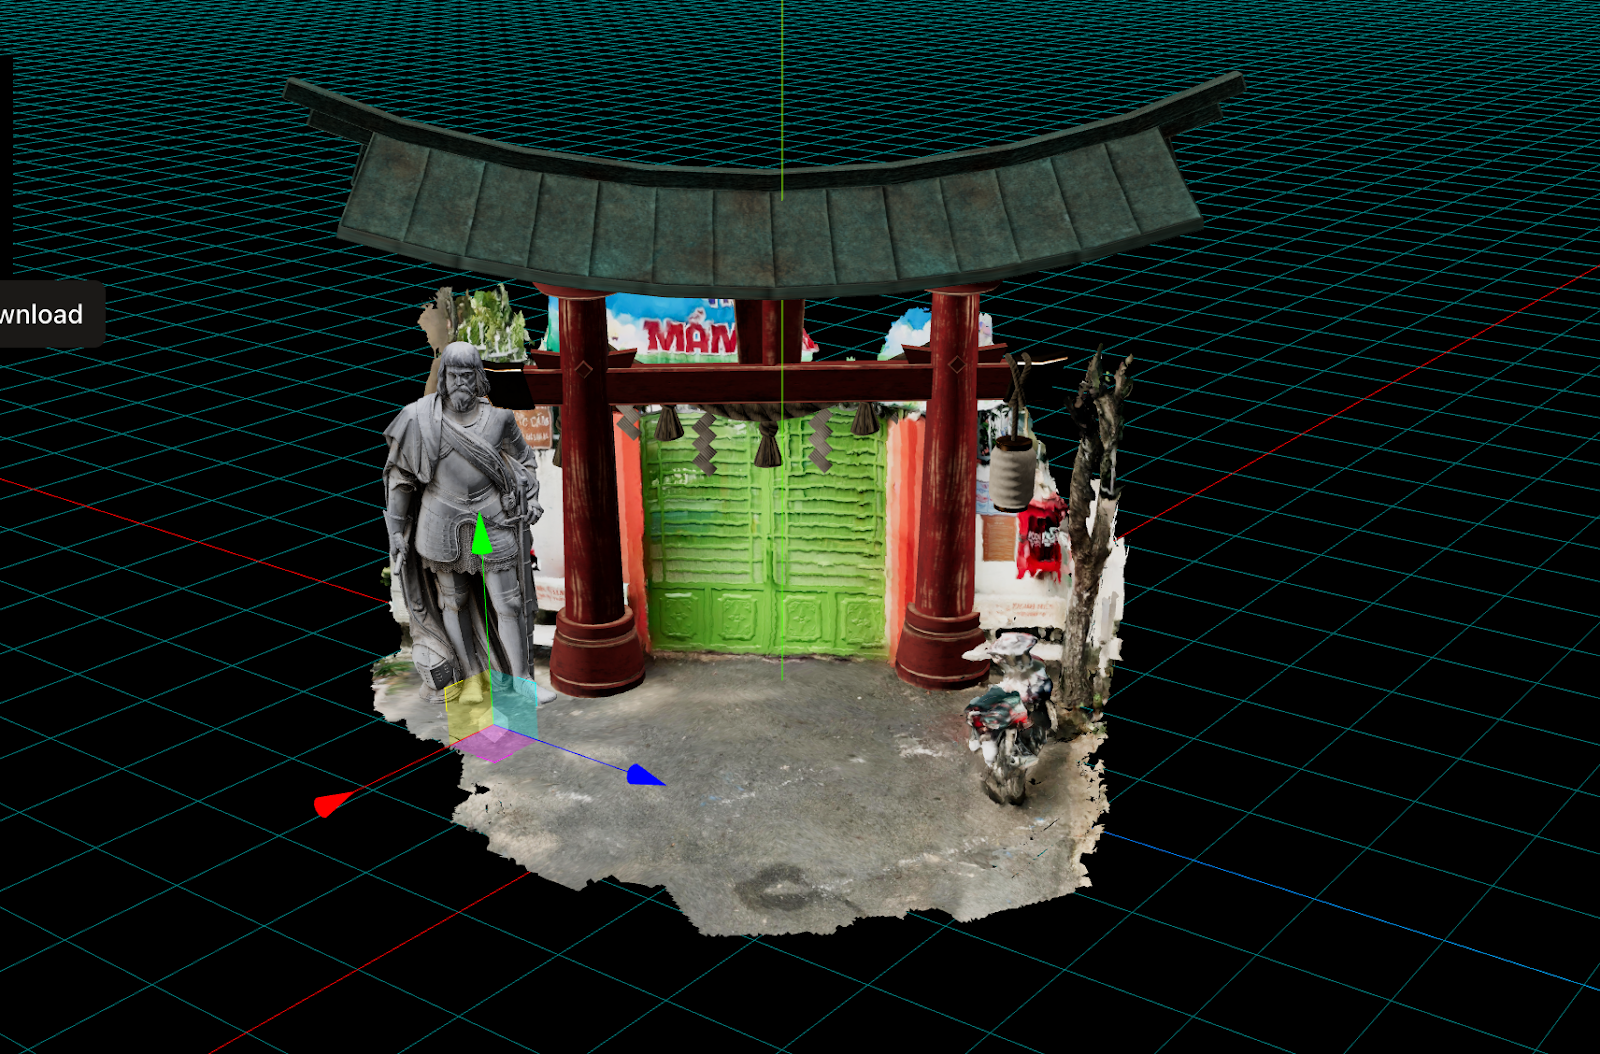The height and width of the screenshot is (1054, 1600).
Task: Click the statue's bearded head
Action: coord(462,375)
